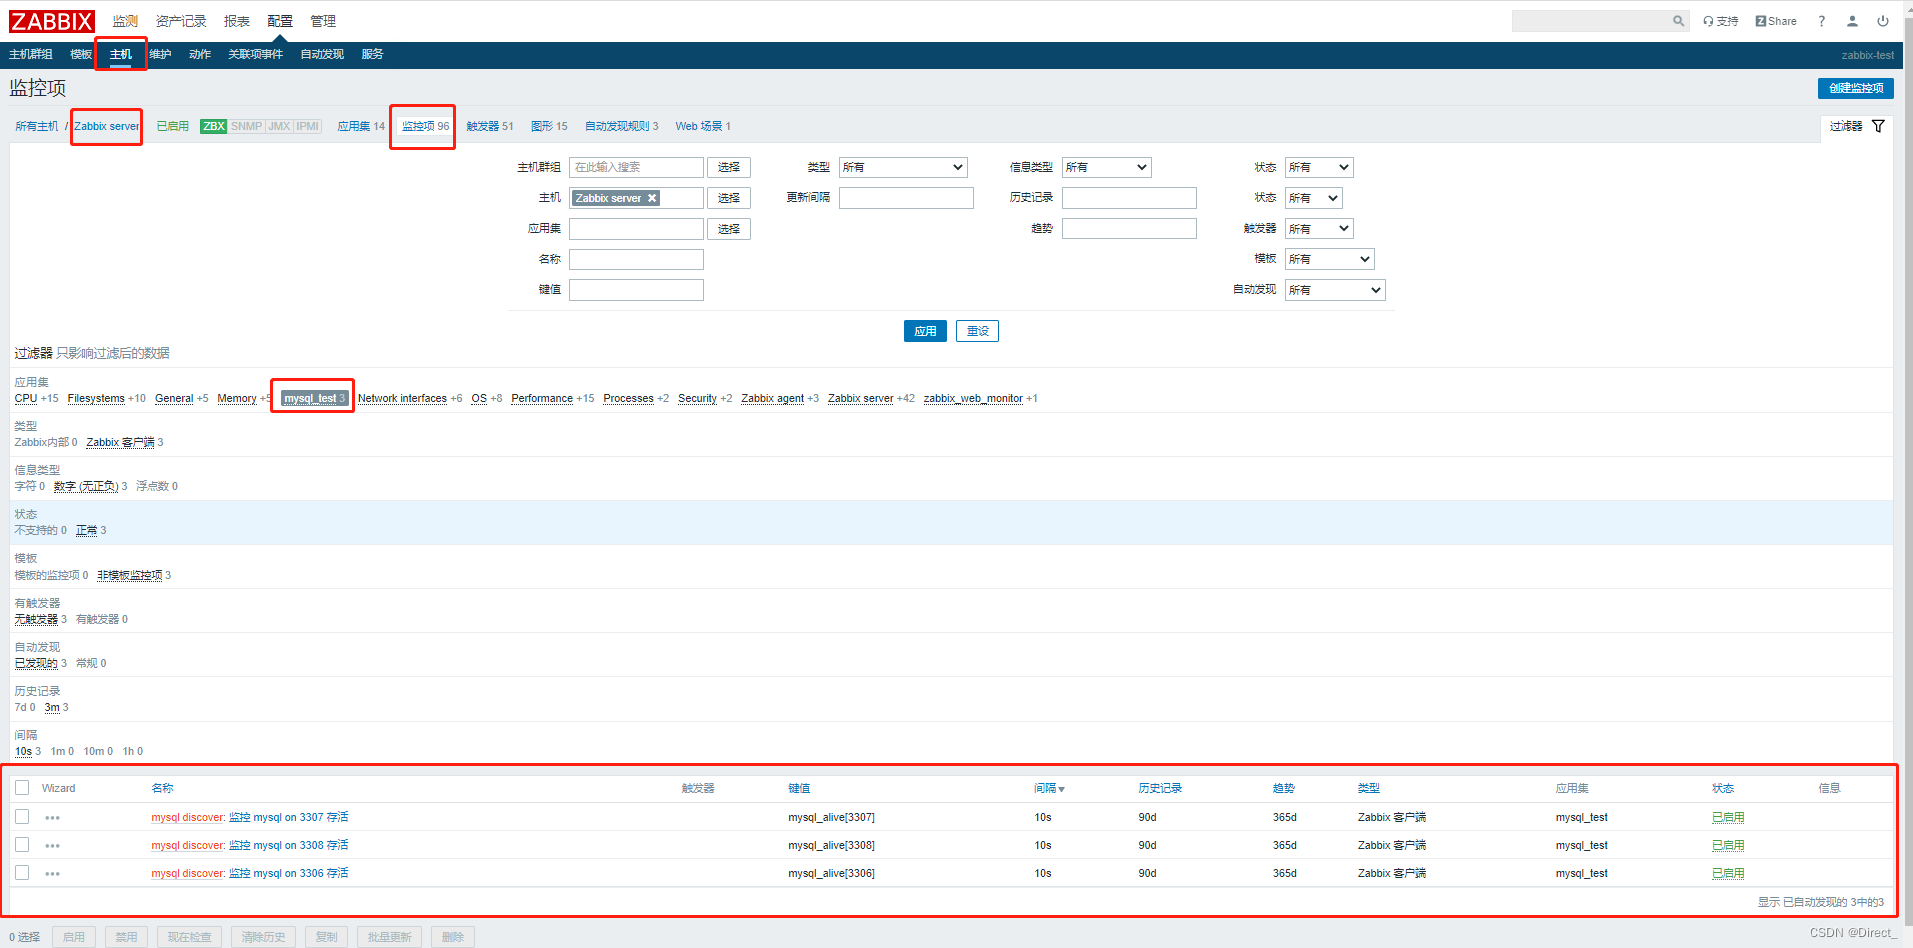Click the JMX availability badge
Viewport: 1913px width, 948px height.
279,126
